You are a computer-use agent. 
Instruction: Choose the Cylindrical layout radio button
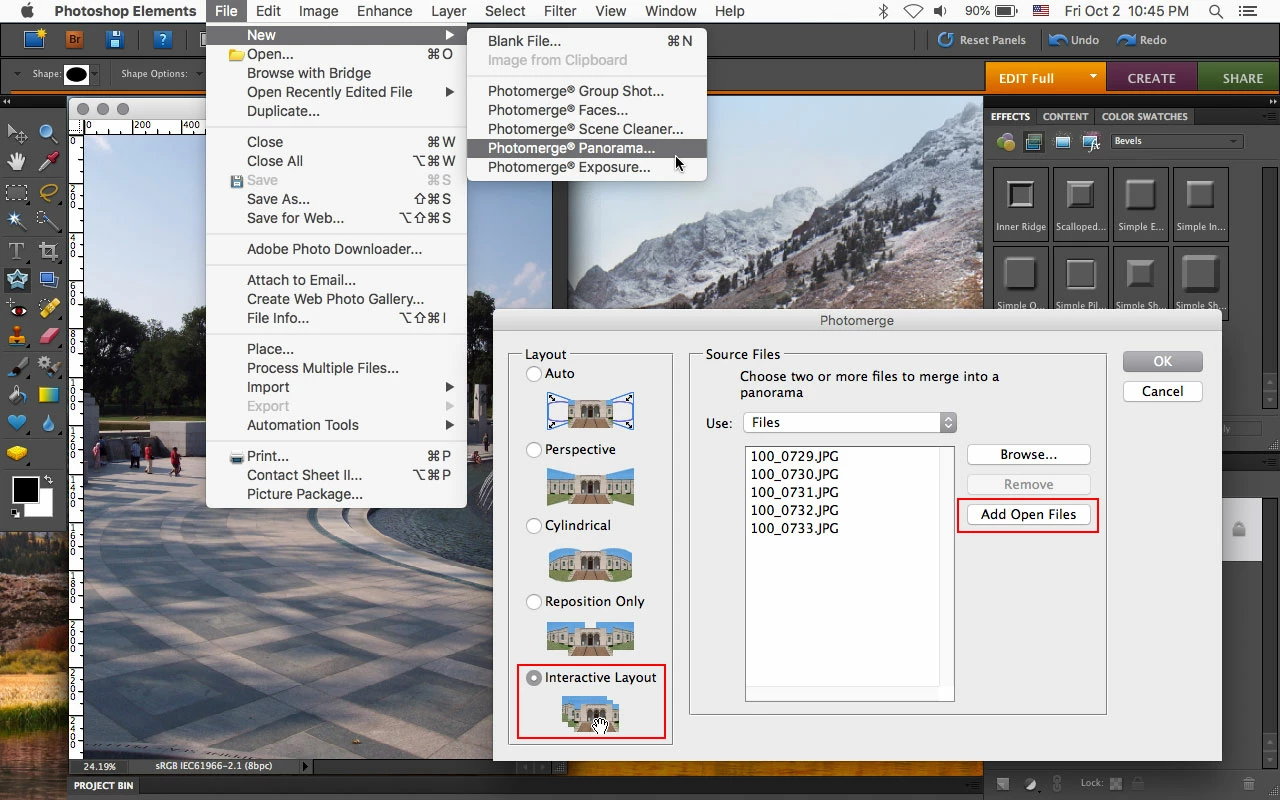pyautogui.click(x=534, y=525)
